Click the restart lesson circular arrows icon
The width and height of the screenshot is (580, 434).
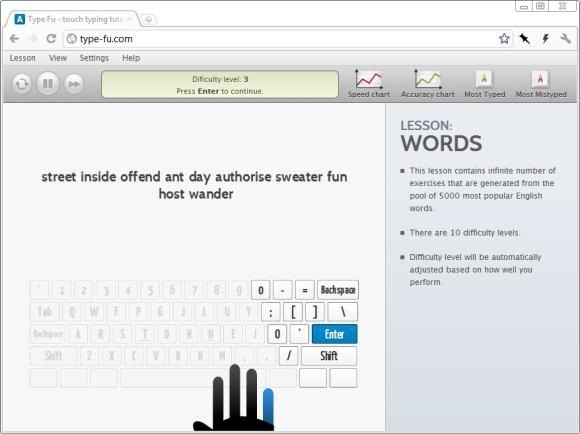click(21, 84)
